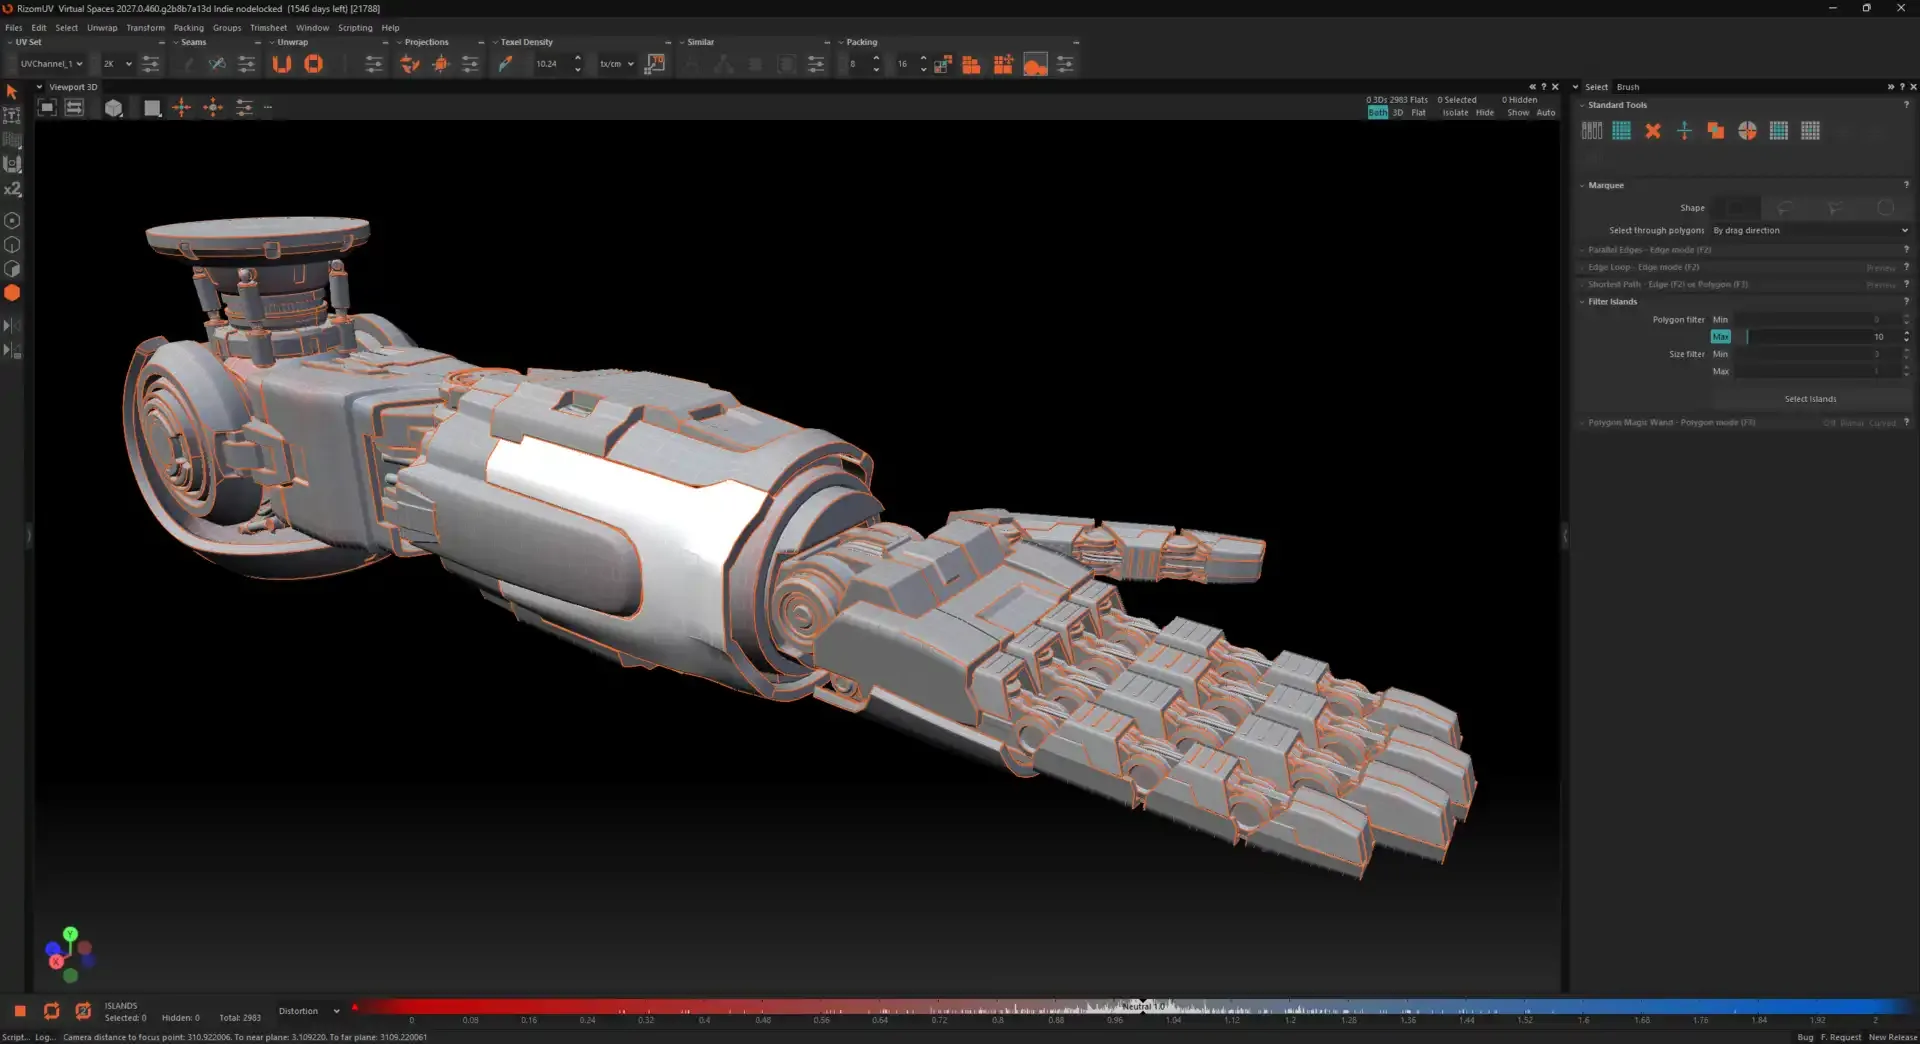Select the arrow pointer tool in left sidebar
Screen dimensions: 1920x1044
tap(12, 92)
